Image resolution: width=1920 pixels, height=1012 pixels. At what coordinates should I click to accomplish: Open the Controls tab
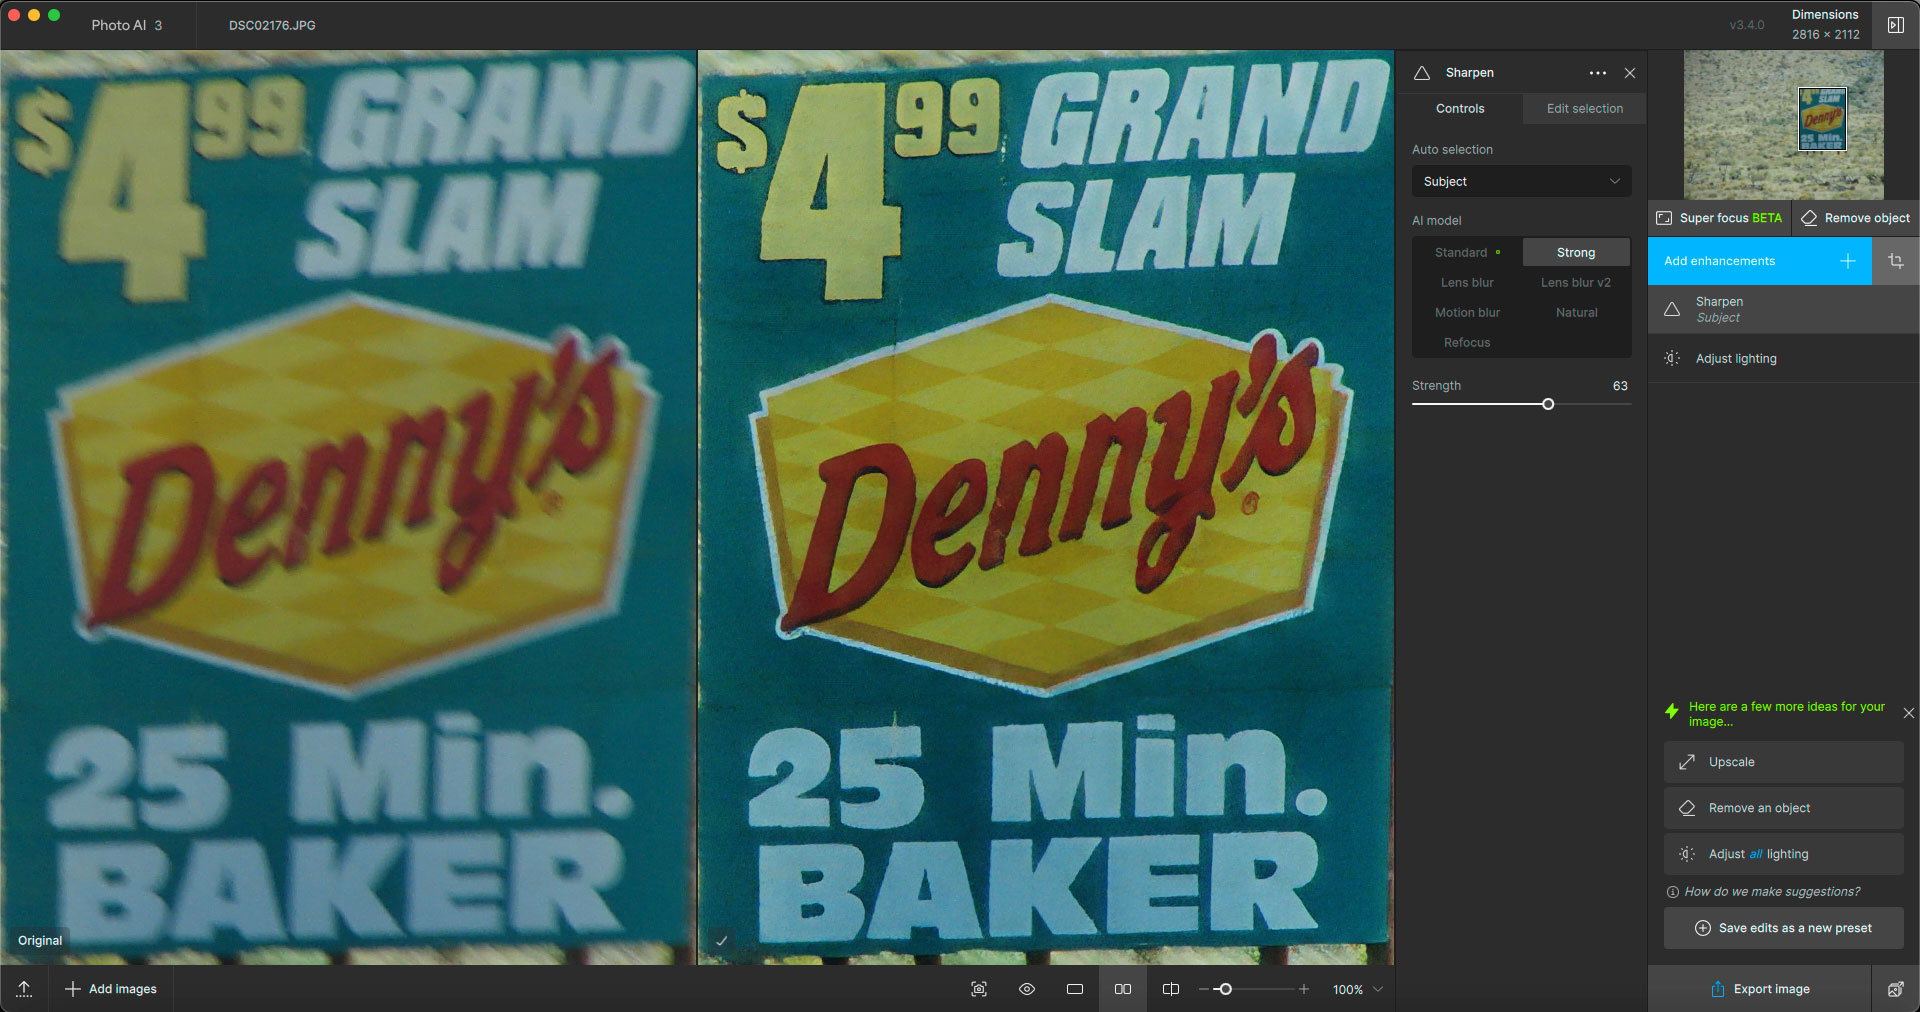click(x=1460, y=109)
